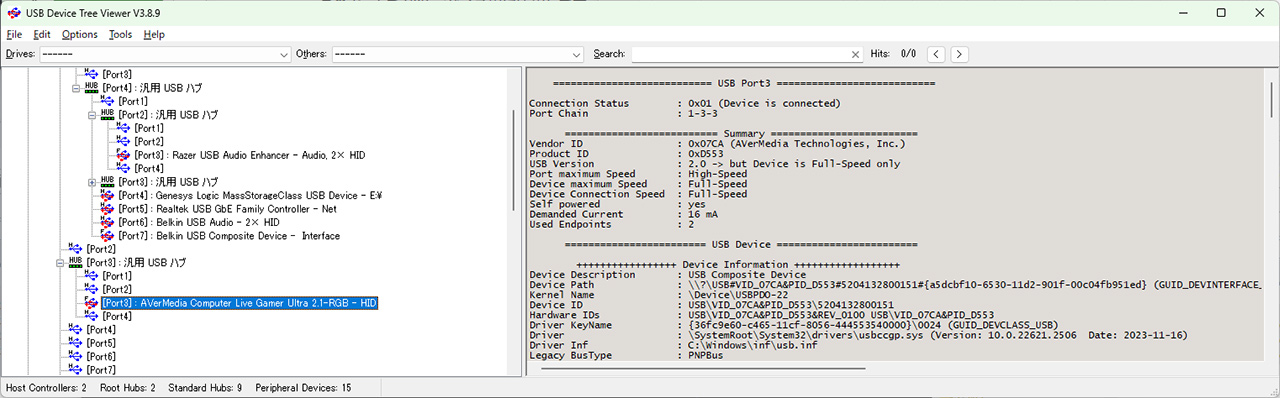This screenshot has width=1280, height=398.
Task: Collapse the [Port3] hub containing the AVerMedia device
Action: point(60,263)
